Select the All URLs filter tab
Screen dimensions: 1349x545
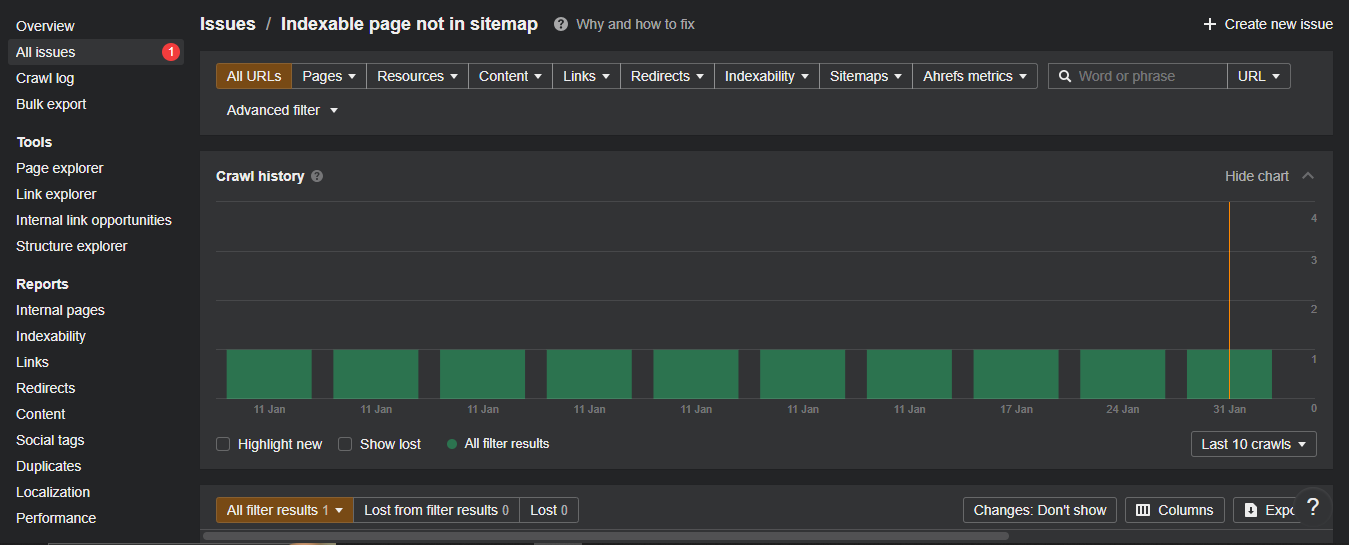pos(254,76)
